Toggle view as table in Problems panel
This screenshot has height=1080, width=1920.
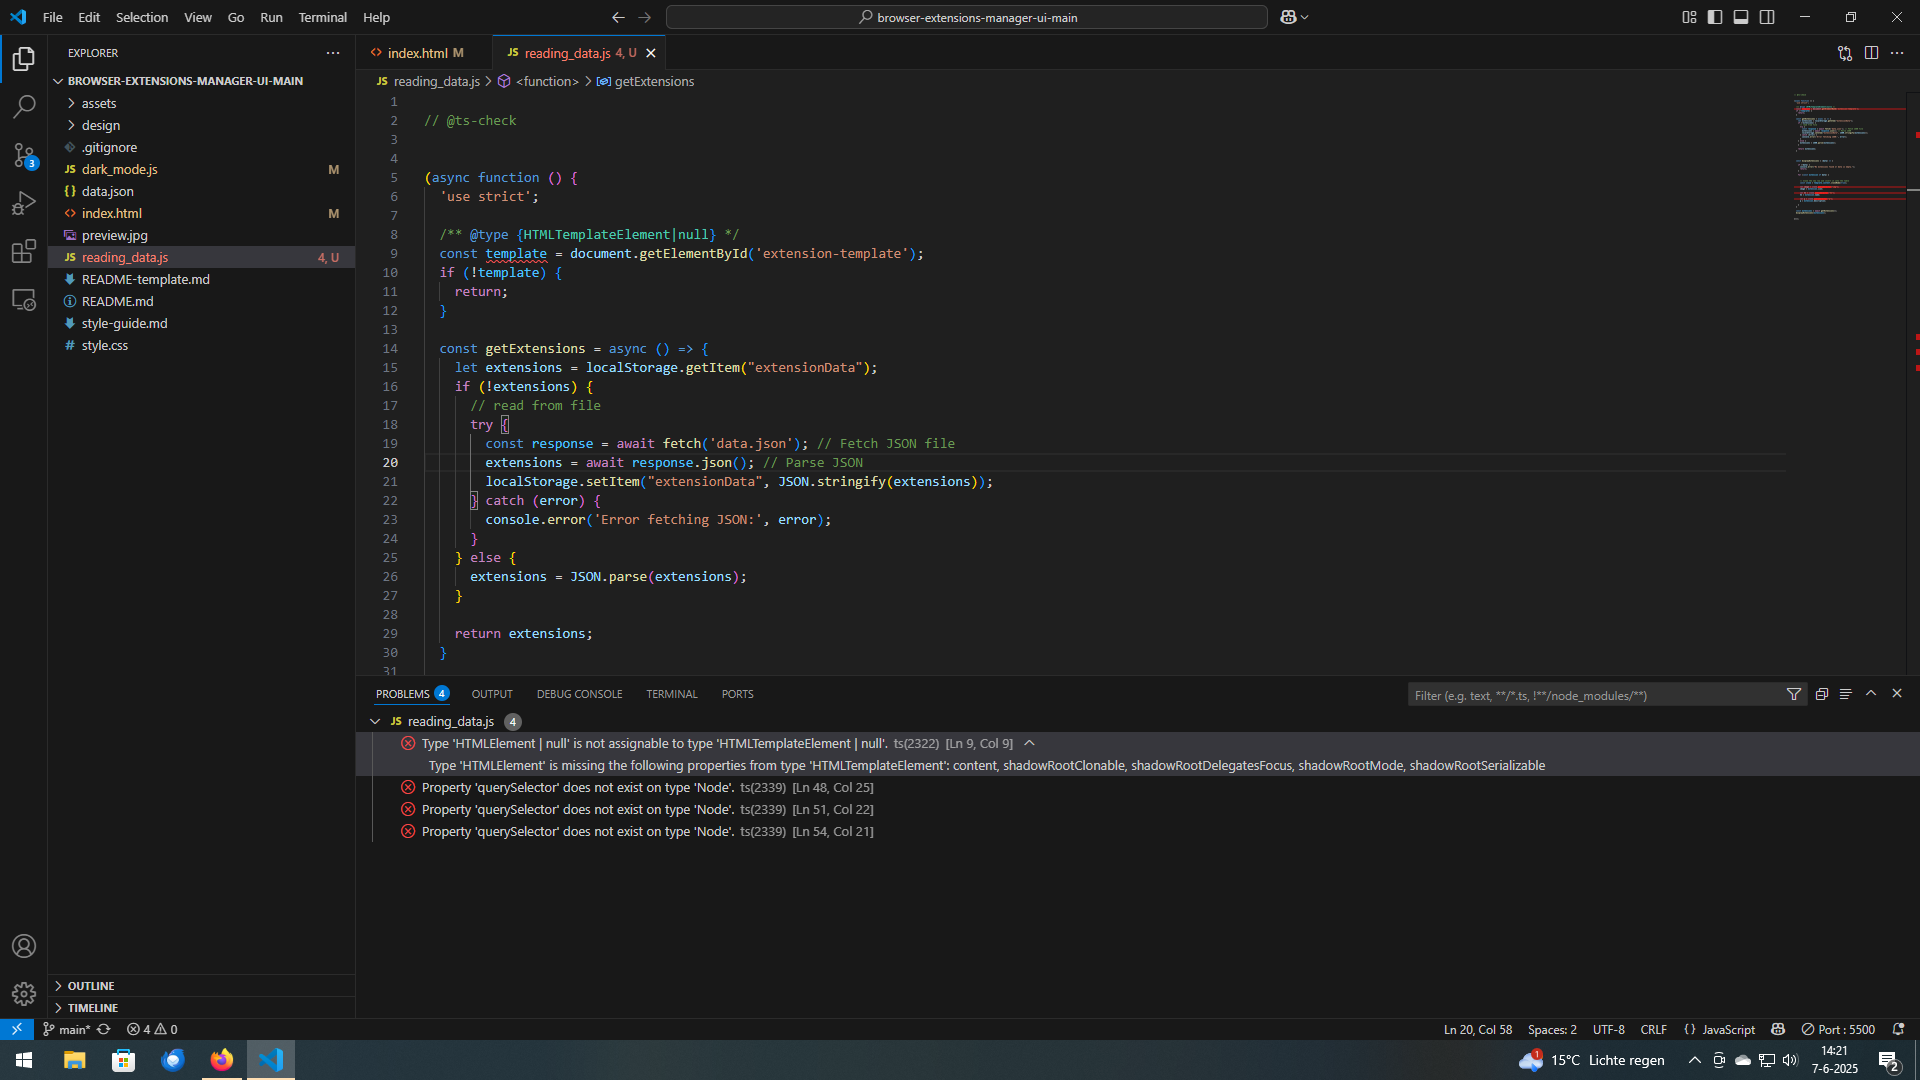(x=1846, y=694)
